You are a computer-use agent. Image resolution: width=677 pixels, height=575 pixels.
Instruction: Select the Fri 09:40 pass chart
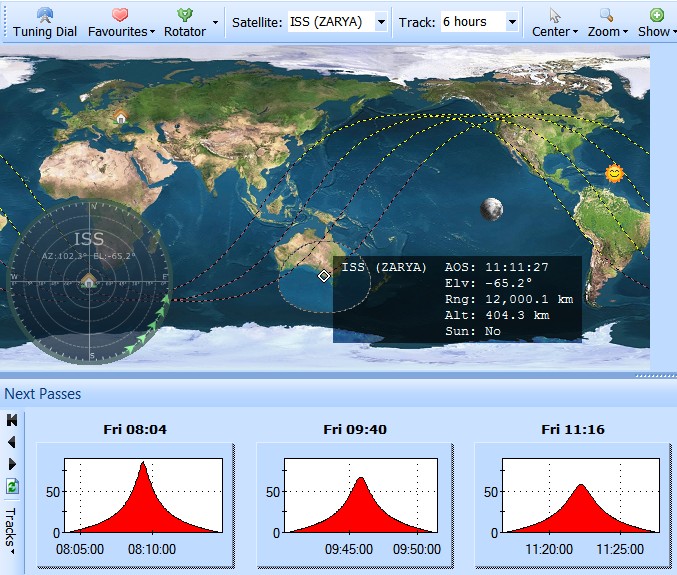click(355, 505)
